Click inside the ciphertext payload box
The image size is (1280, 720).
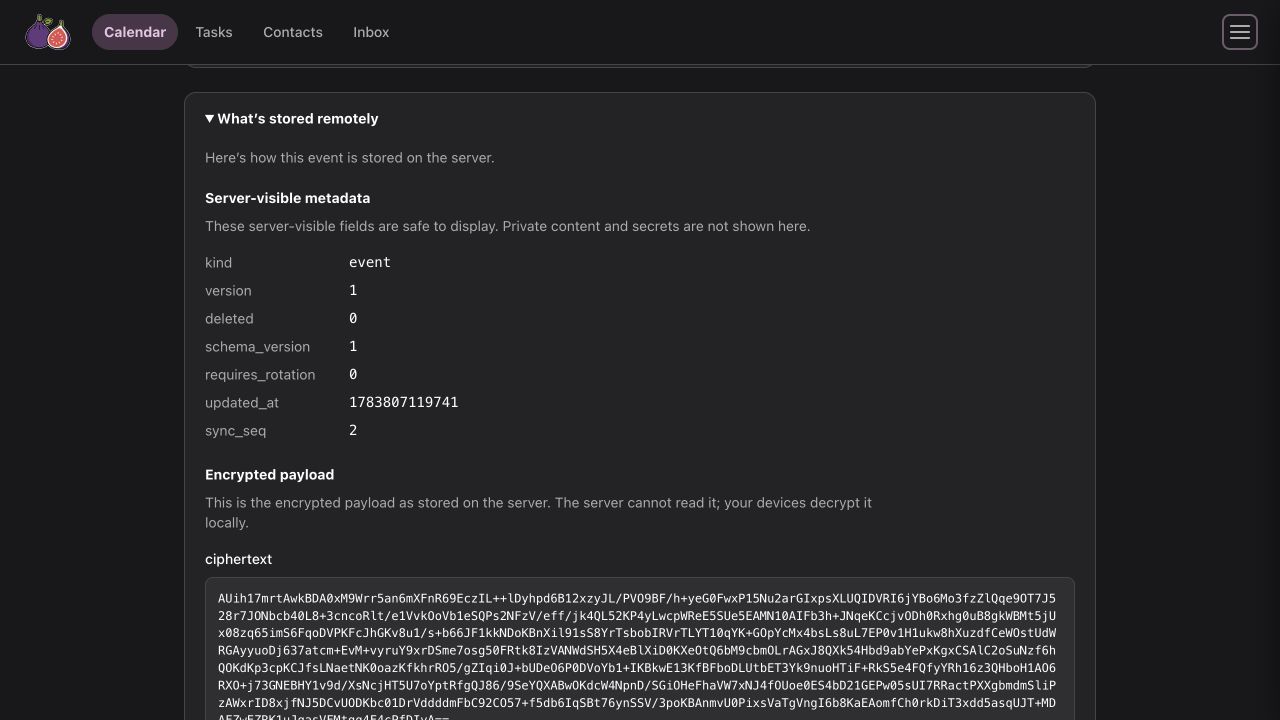click(x=640, y=650)
